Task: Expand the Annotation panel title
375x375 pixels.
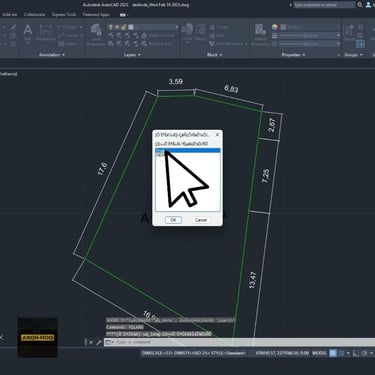Action: 52,55
